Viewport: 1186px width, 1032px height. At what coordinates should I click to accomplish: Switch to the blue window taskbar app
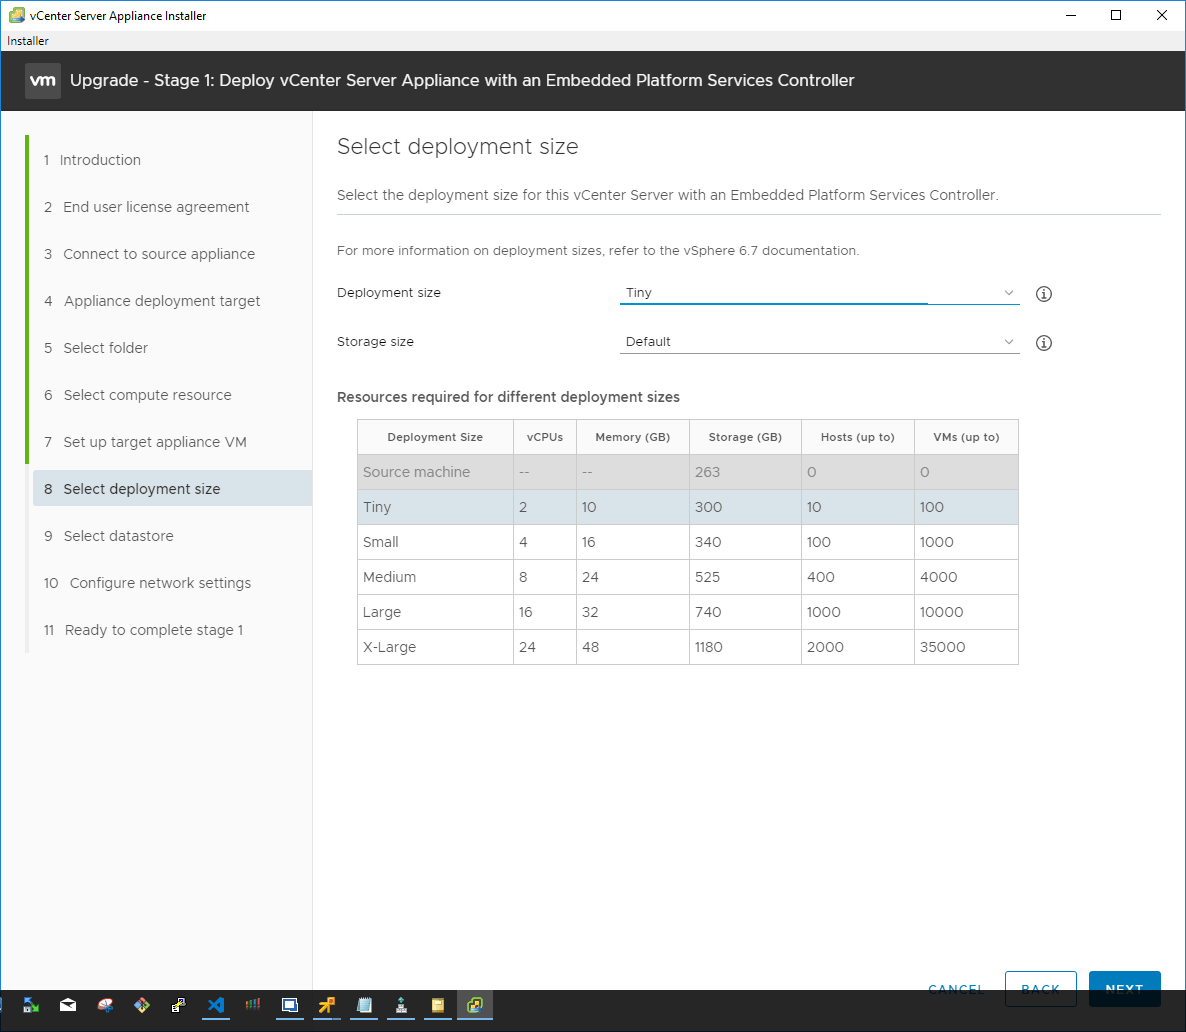(290, 1005)
